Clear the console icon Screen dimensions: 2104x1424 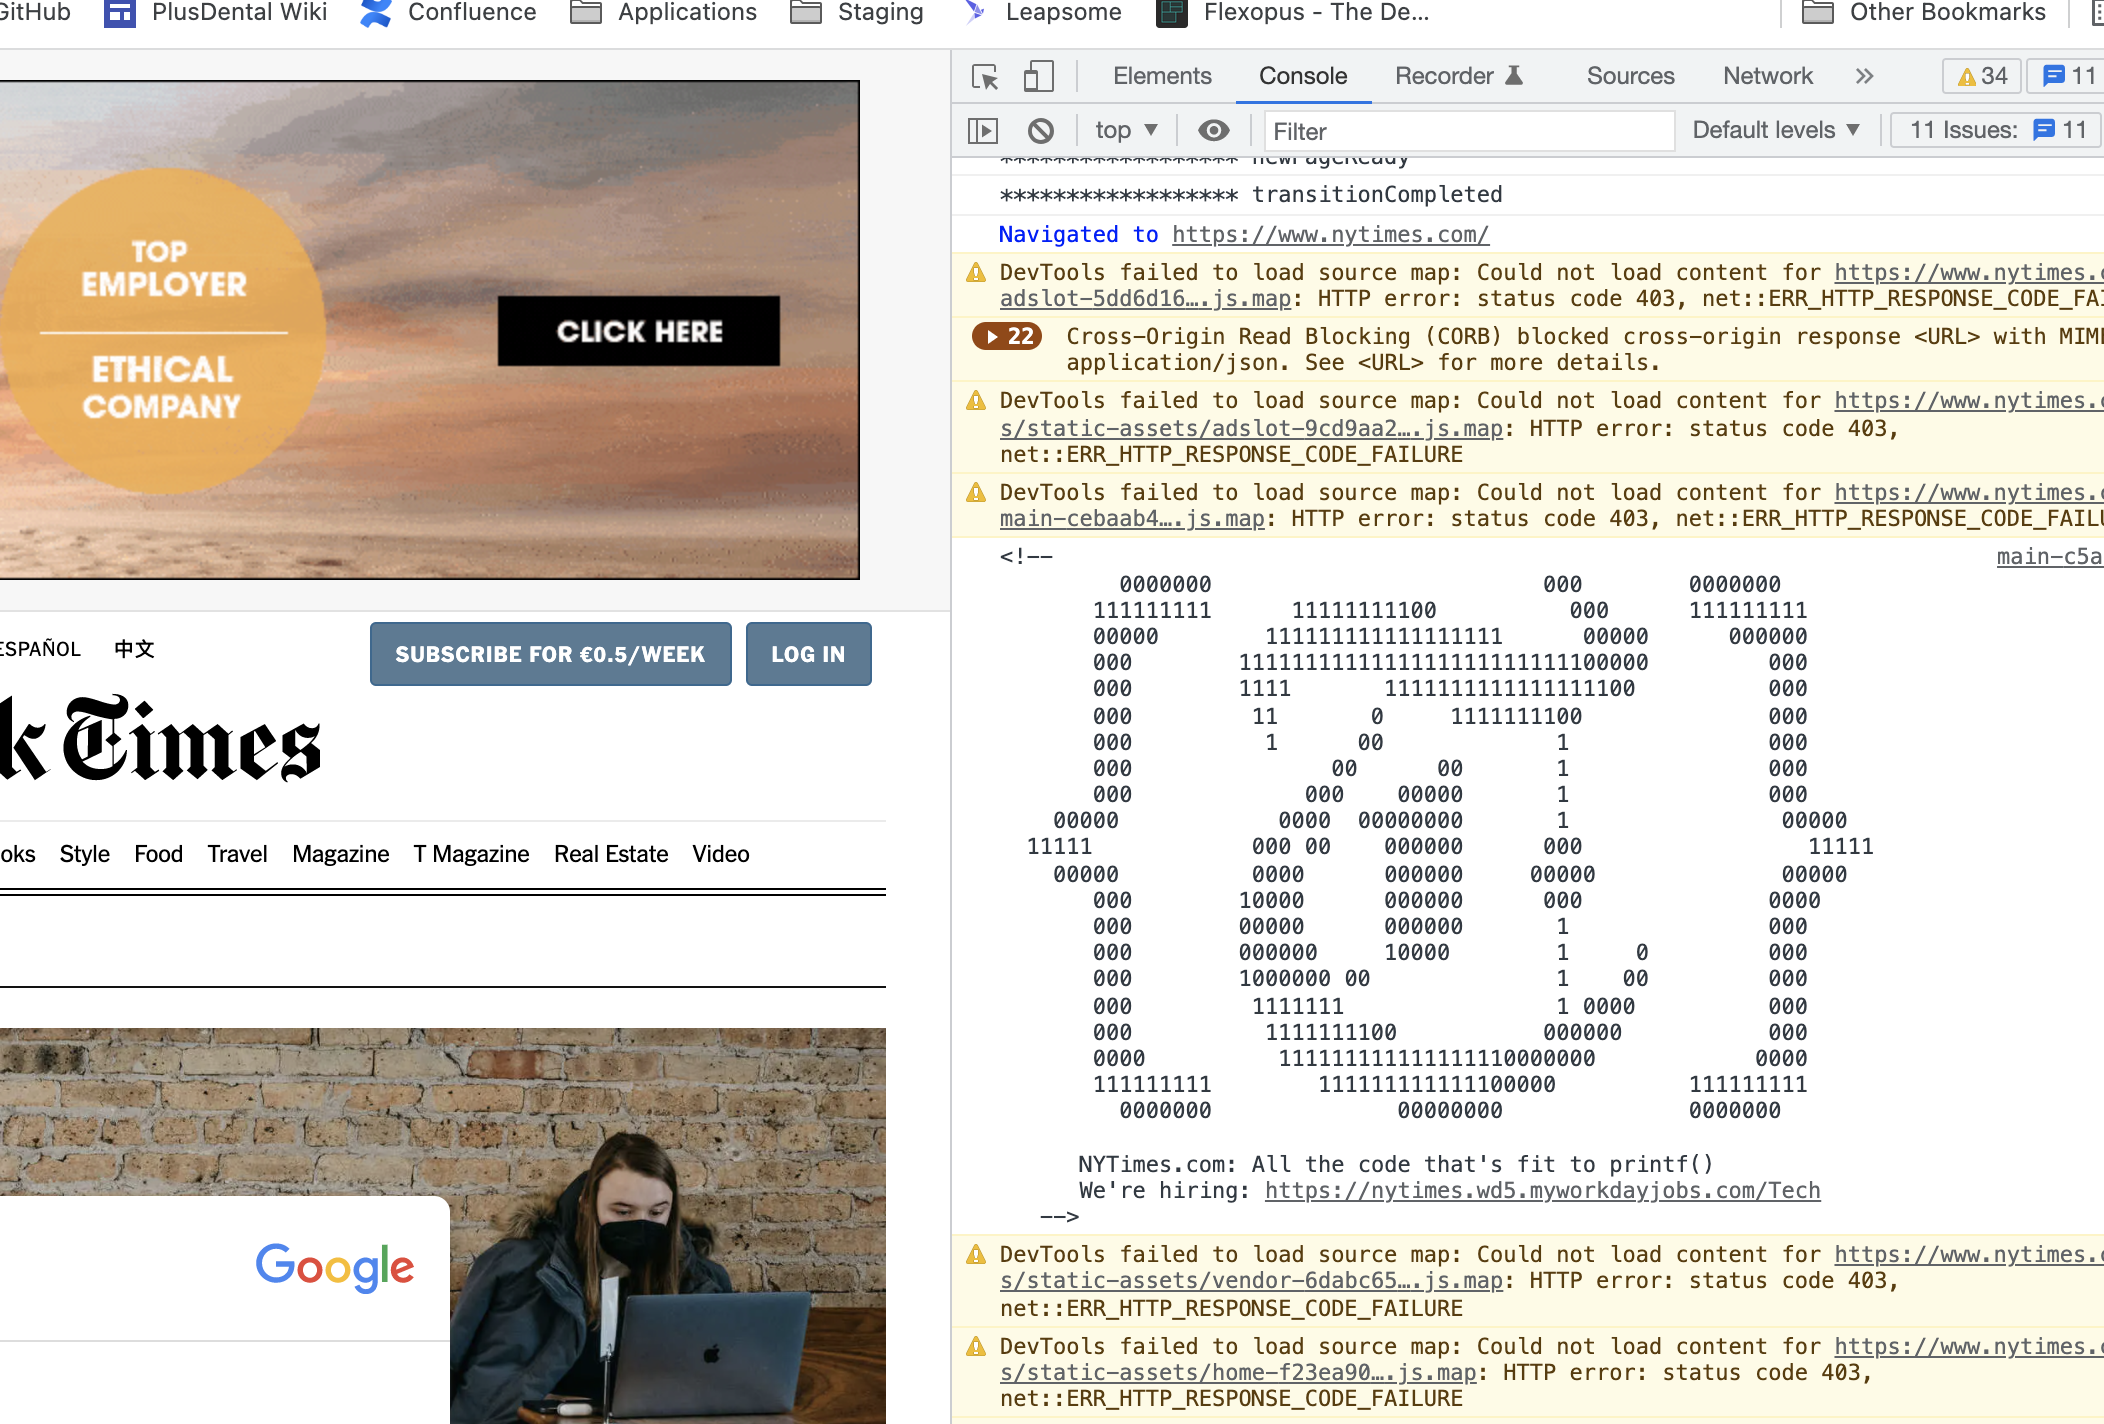click(x=1041, y=131)
